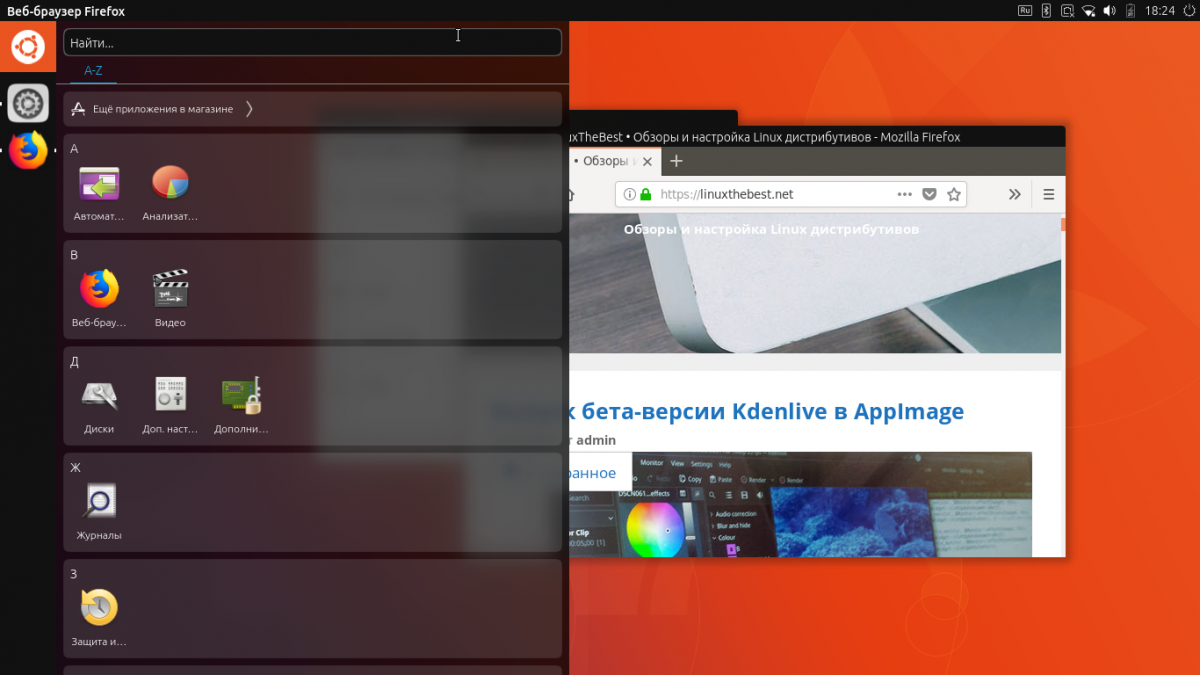Open the Kdenlive article thumbnail image
Viewport: 1200px width, 675px height.
[801, 504]
